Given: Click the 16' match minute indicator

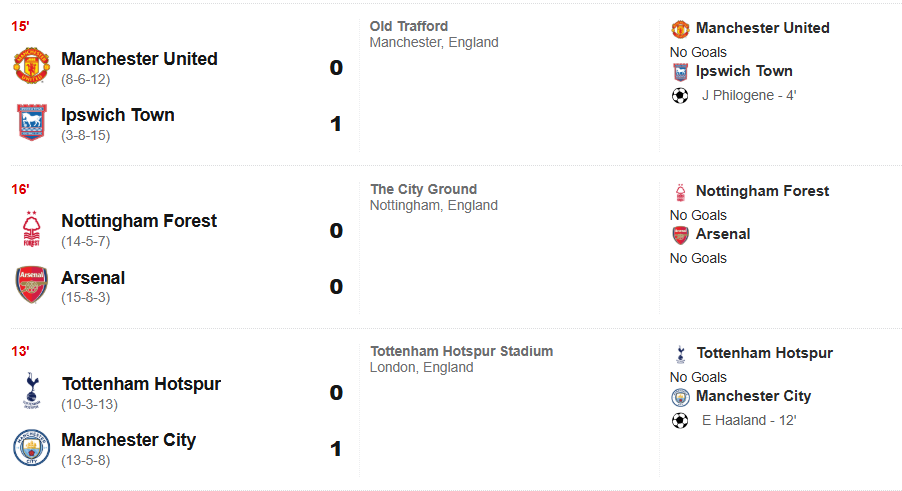Looking at the screenshot, I should click(20, 189).
